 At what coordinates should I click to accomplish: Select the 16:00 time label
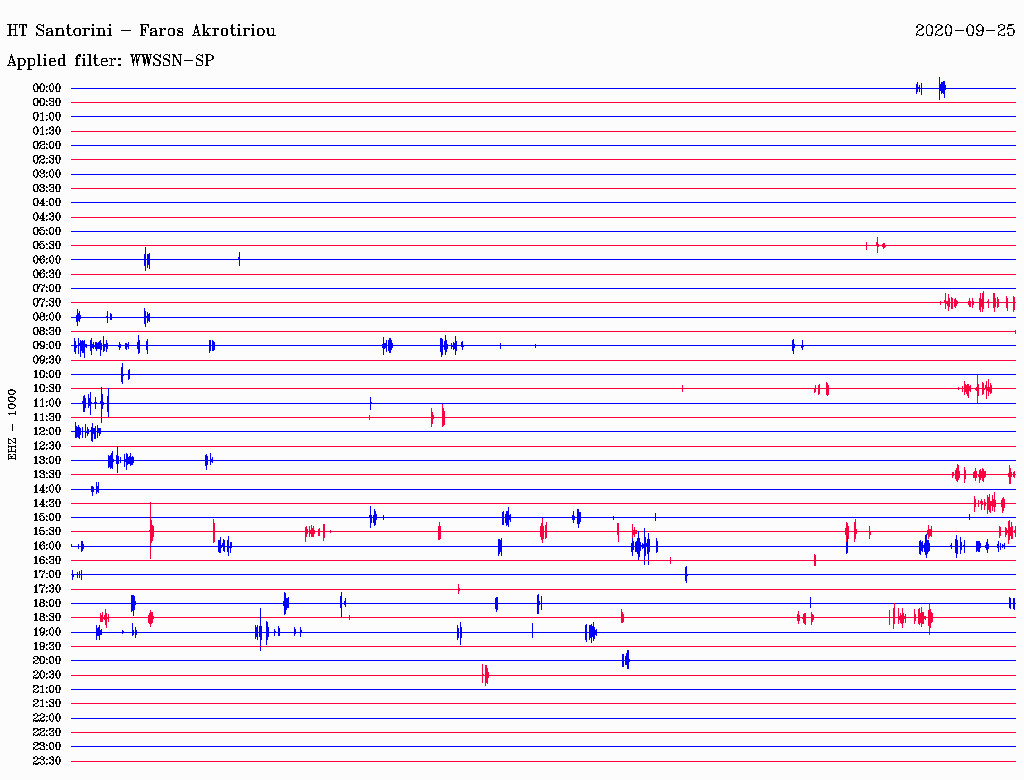(x=47, y=546)
